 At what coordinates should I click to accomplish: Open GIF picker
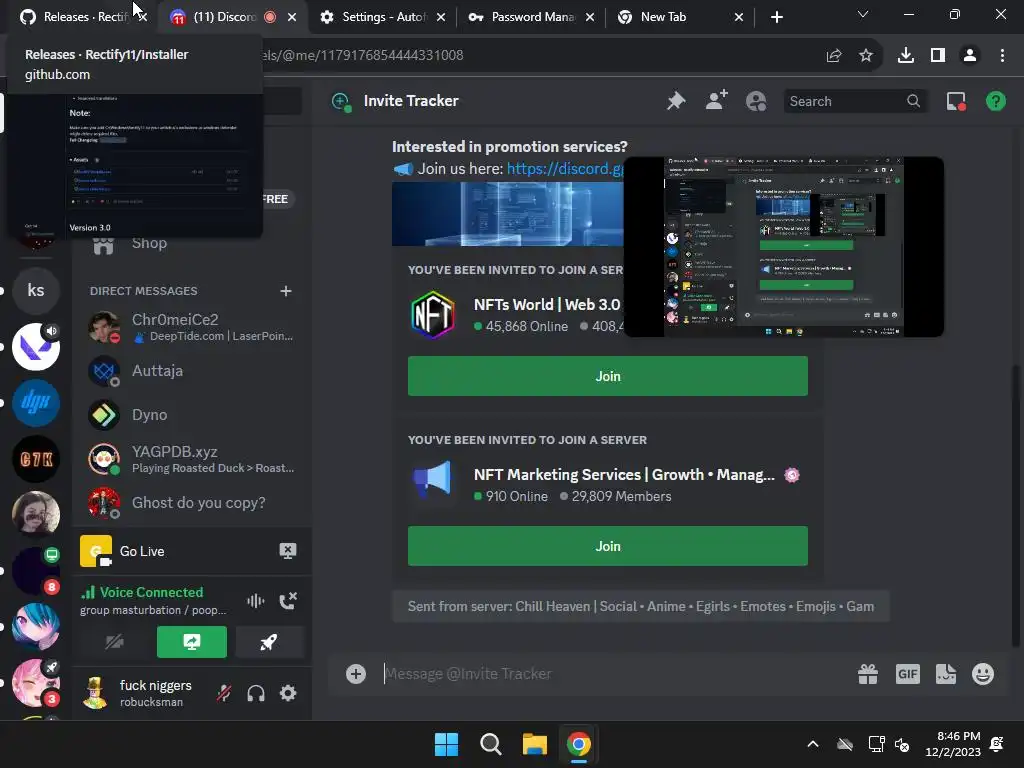[x=908, y=673]
